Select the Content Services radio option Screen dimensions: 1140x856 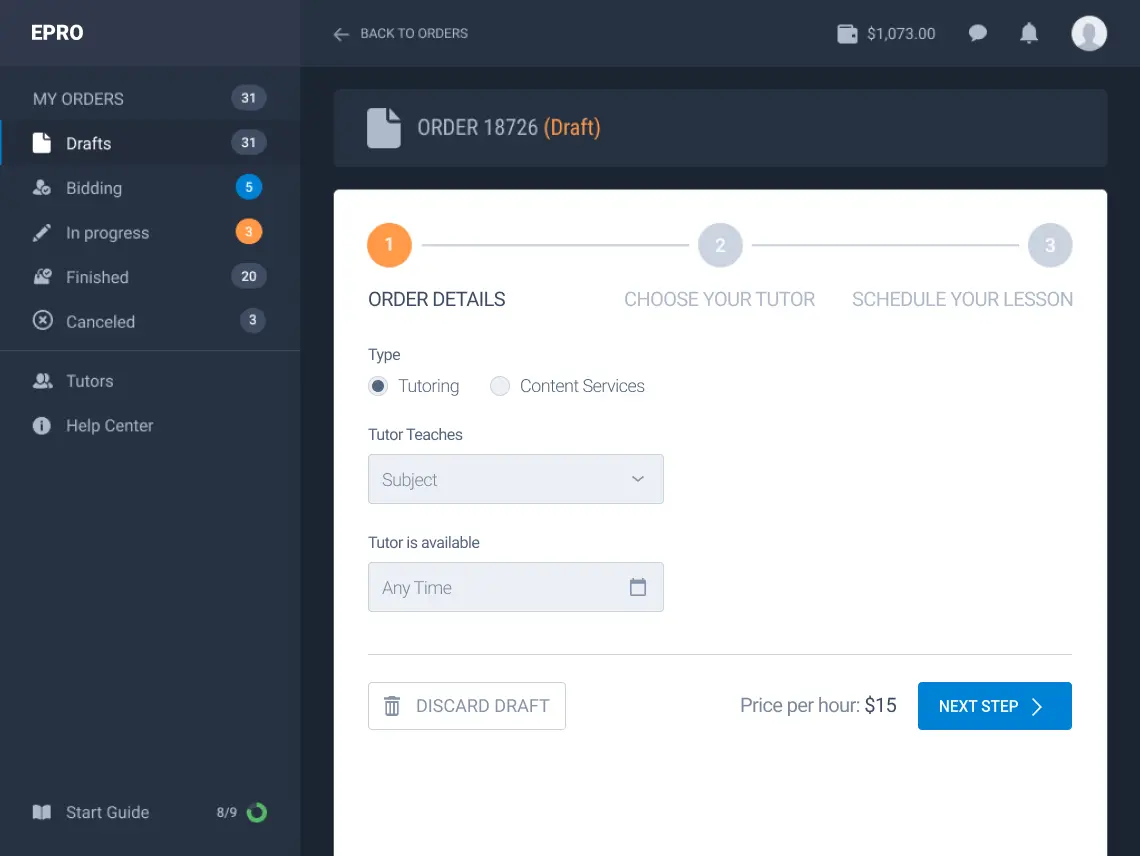coord(500,386)
